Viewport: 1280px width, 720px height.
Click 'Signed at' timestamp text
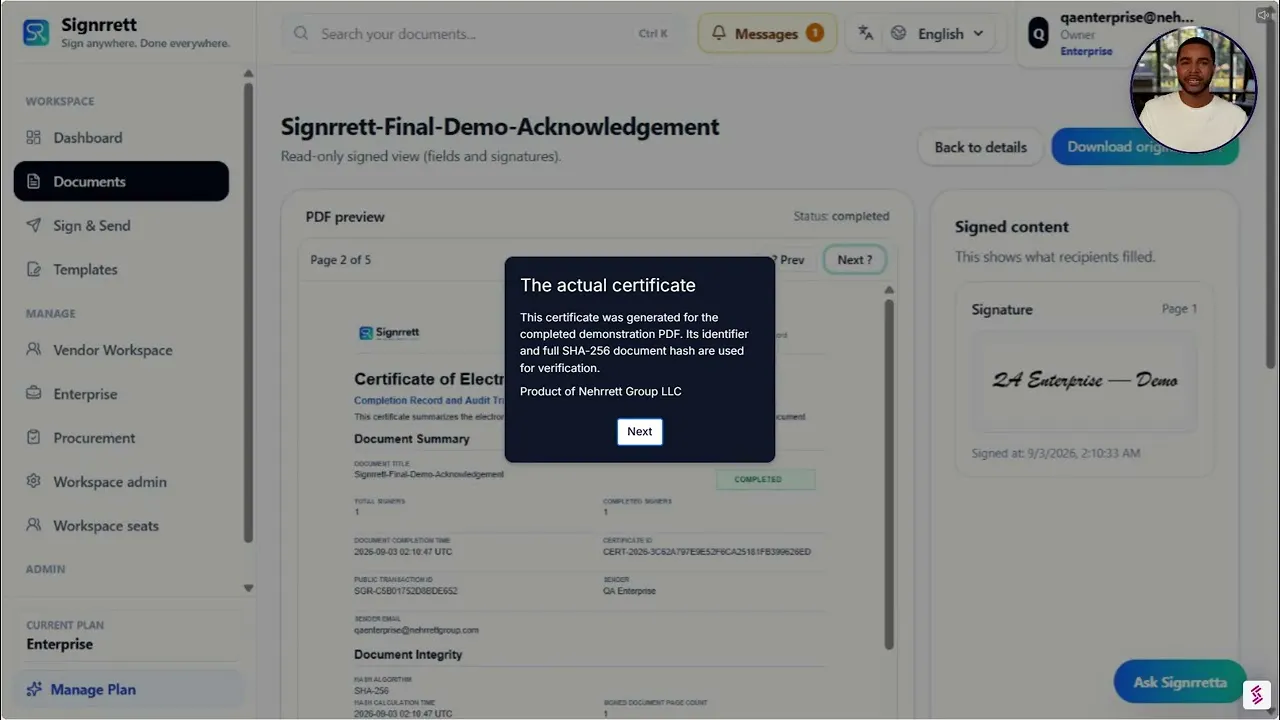pyautogui.click(x=1056, y=453)
